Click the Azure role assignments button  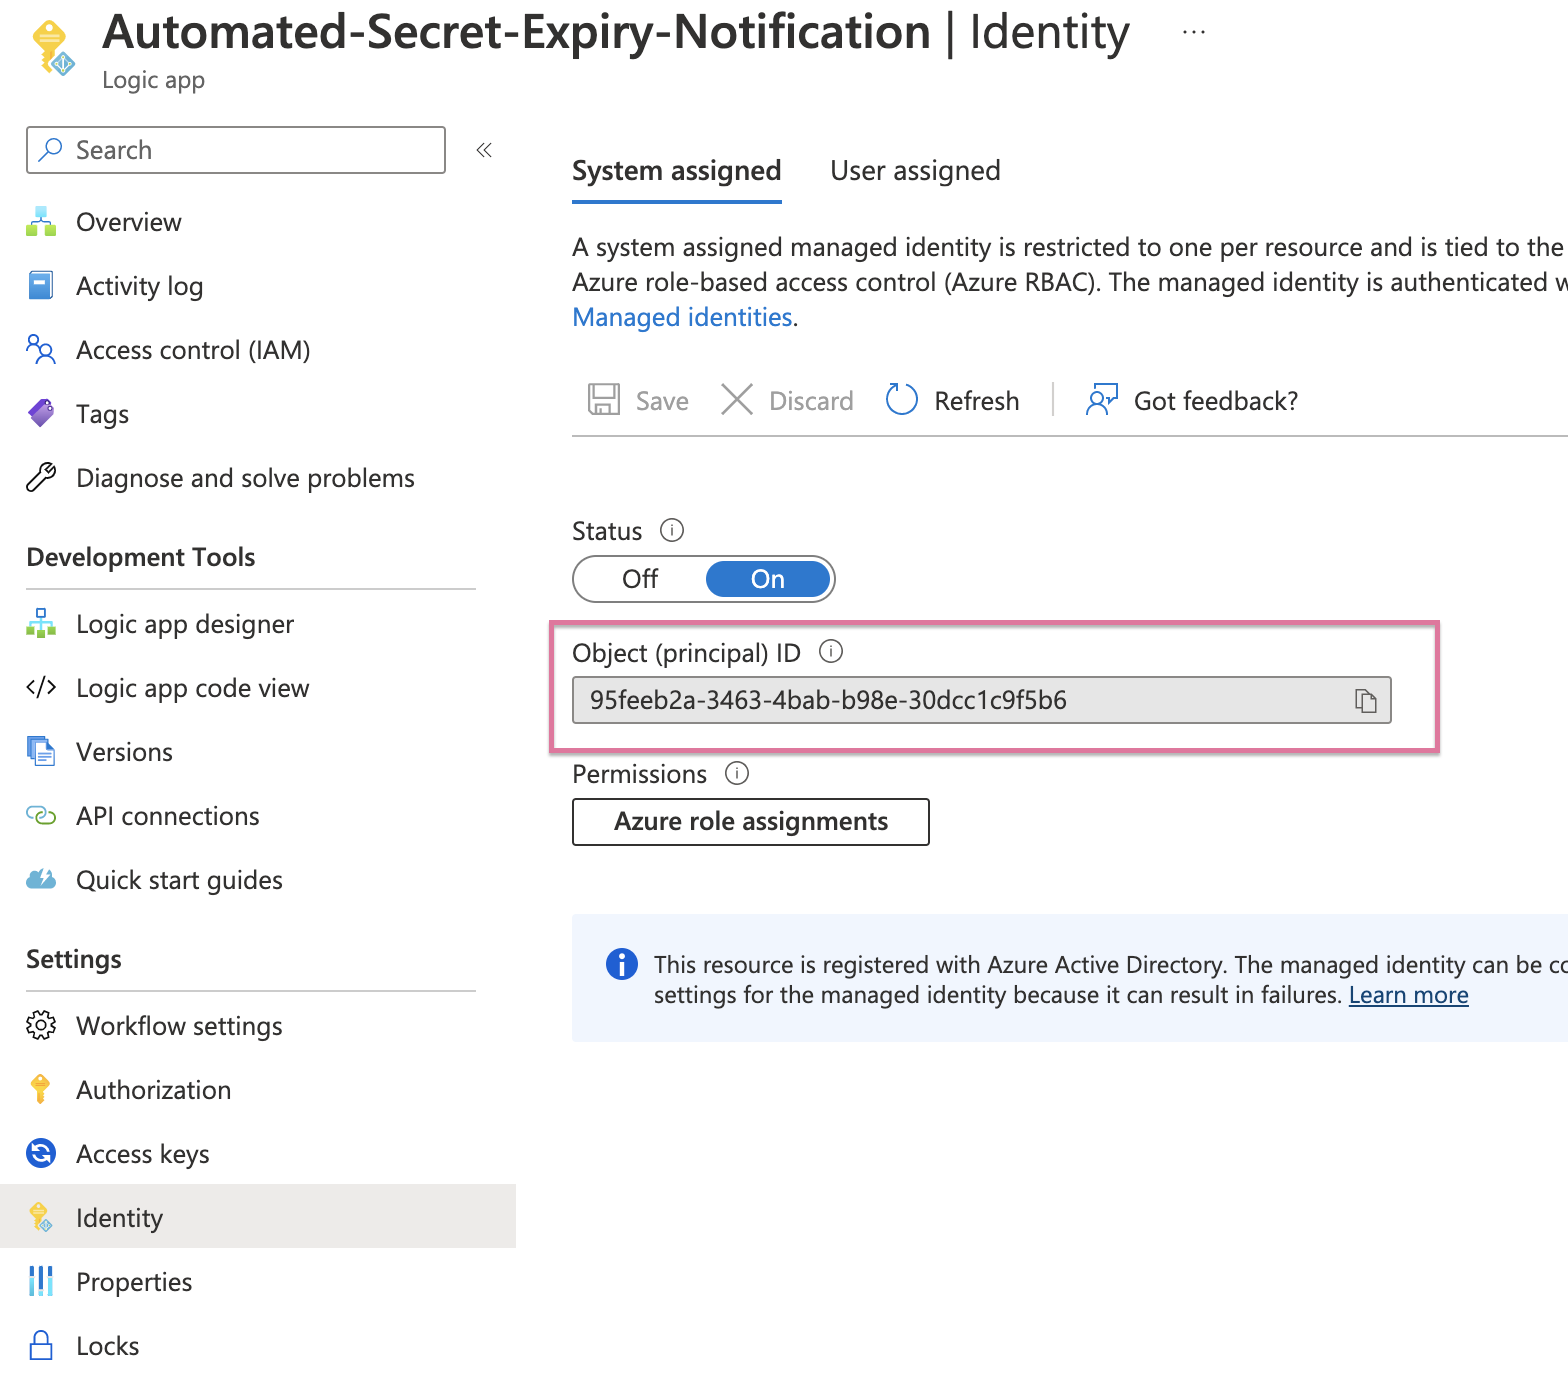751,822
